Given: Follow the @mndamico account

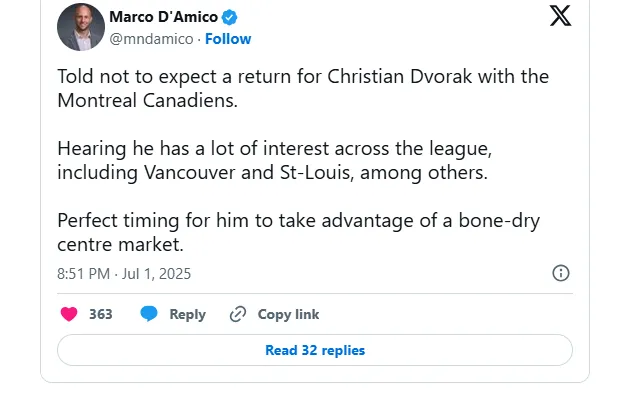Looking at the screenshot, I should pyautogui.click(x=228, y=39).
